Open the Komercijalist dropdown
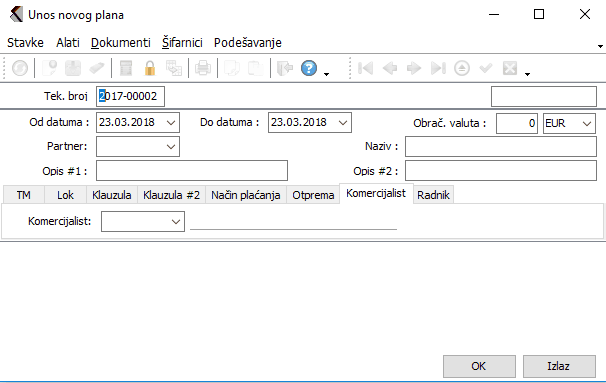 (x=176, y=222)
